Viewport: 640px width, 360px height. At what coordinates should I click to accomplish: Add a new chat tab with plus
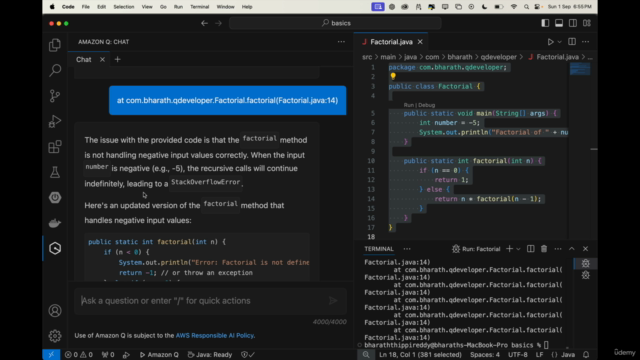118,60
